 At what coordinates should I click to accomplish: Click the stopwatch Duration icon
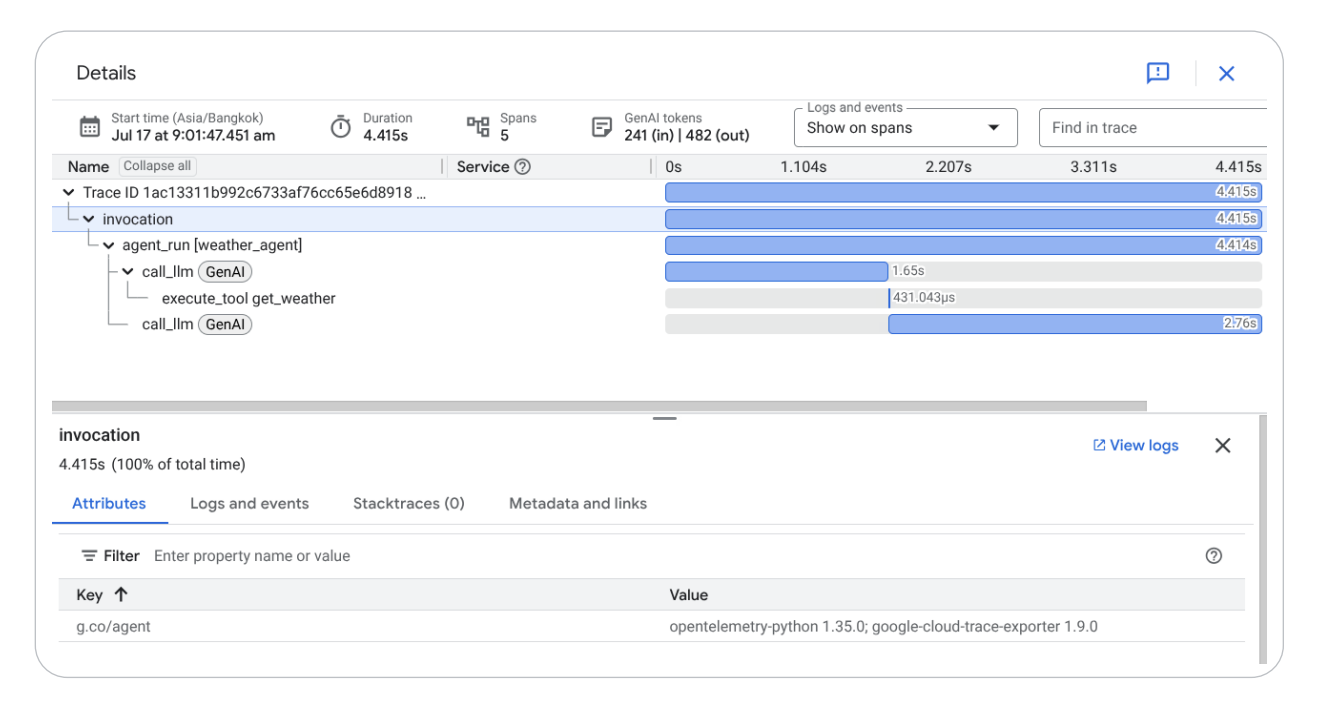341,124
